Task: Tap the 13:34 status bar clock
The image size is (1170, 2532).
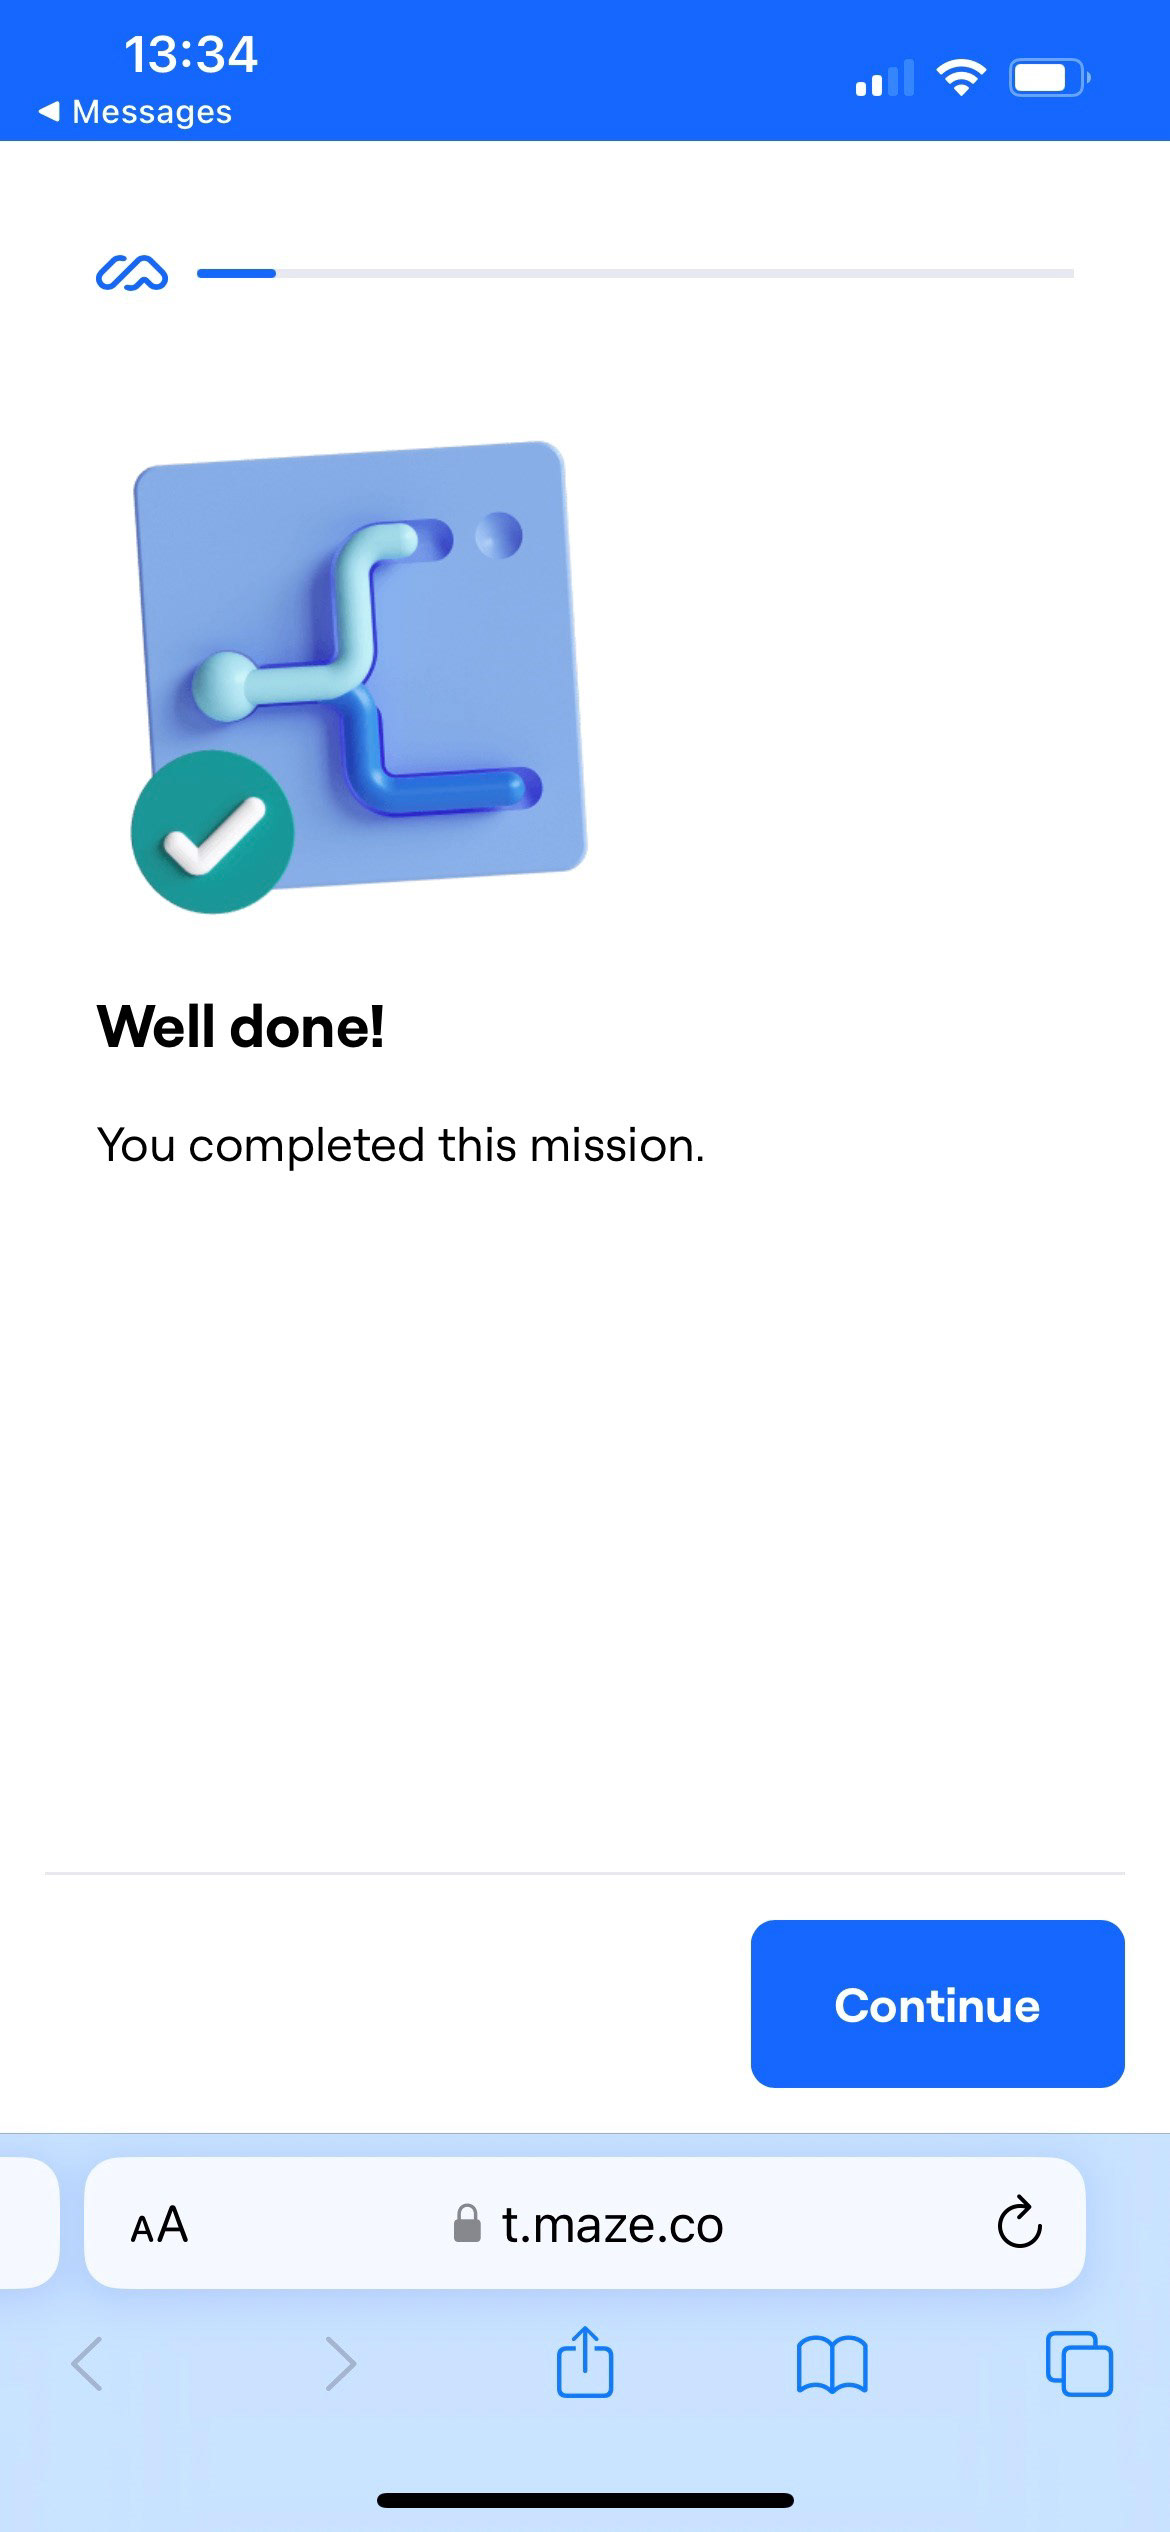Action: click(190, 54)
